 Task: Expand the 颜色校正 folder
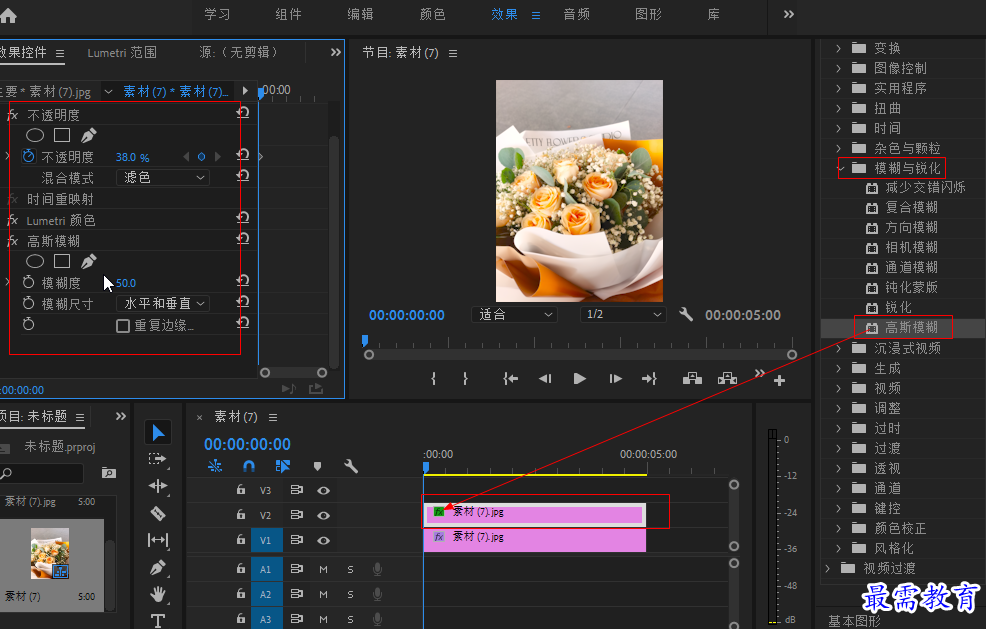[x=838, y=528]
